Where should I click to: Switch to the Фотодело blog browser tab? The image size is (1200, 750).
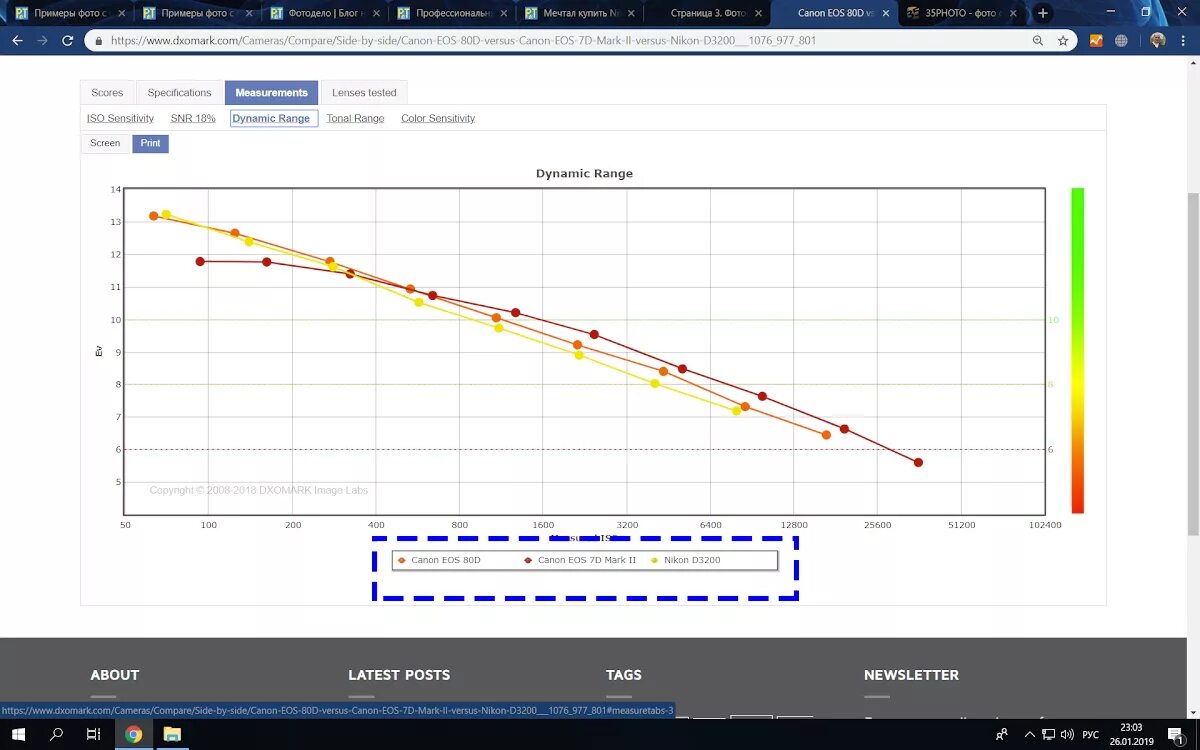(325, 14)
